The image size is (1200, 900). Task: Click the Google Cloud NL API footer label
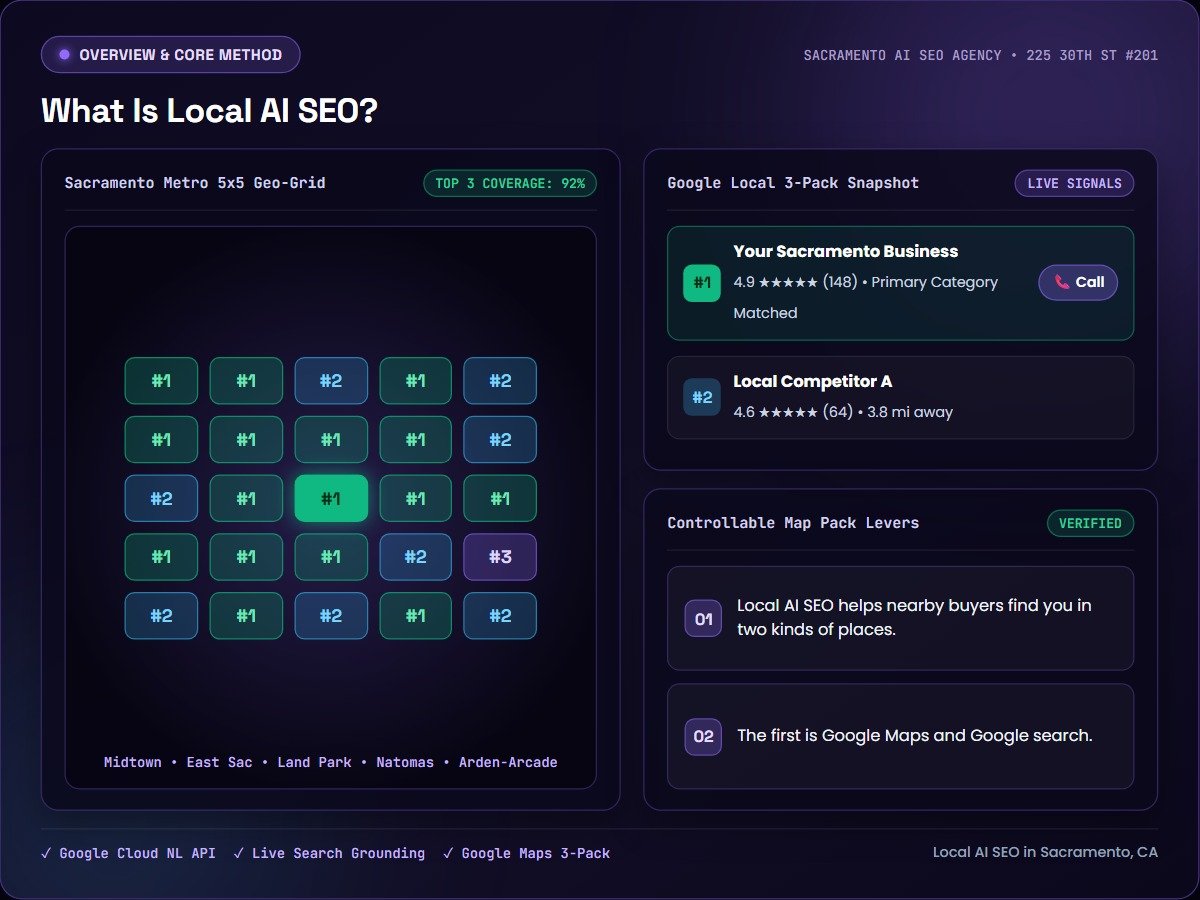pyautogui.click(x=137, y=853)
